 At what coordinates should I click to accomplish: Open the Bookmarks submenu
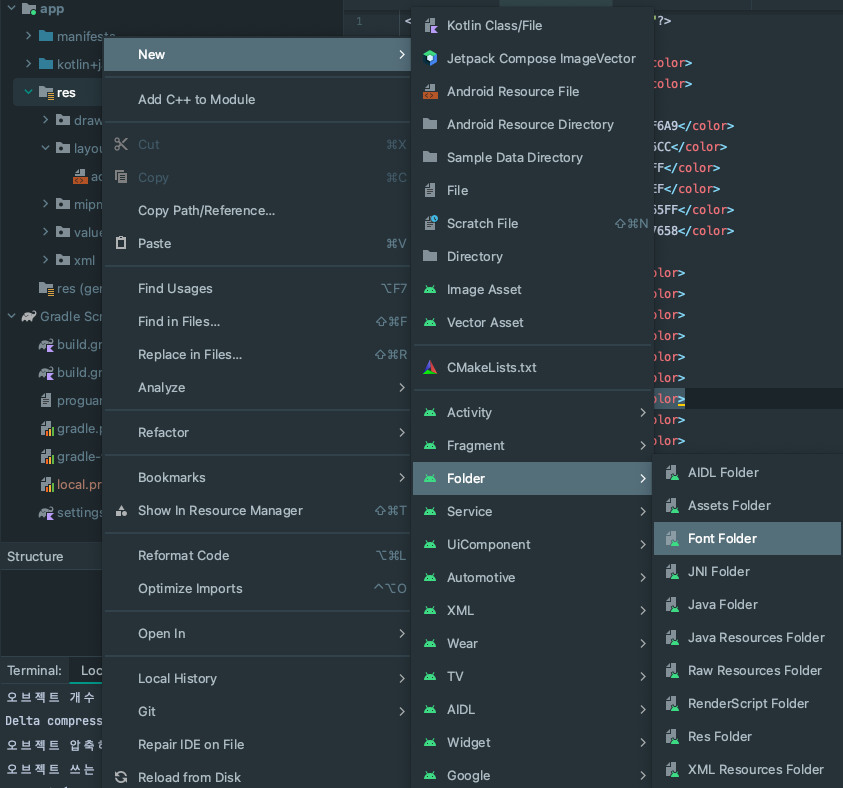point(257,477)
